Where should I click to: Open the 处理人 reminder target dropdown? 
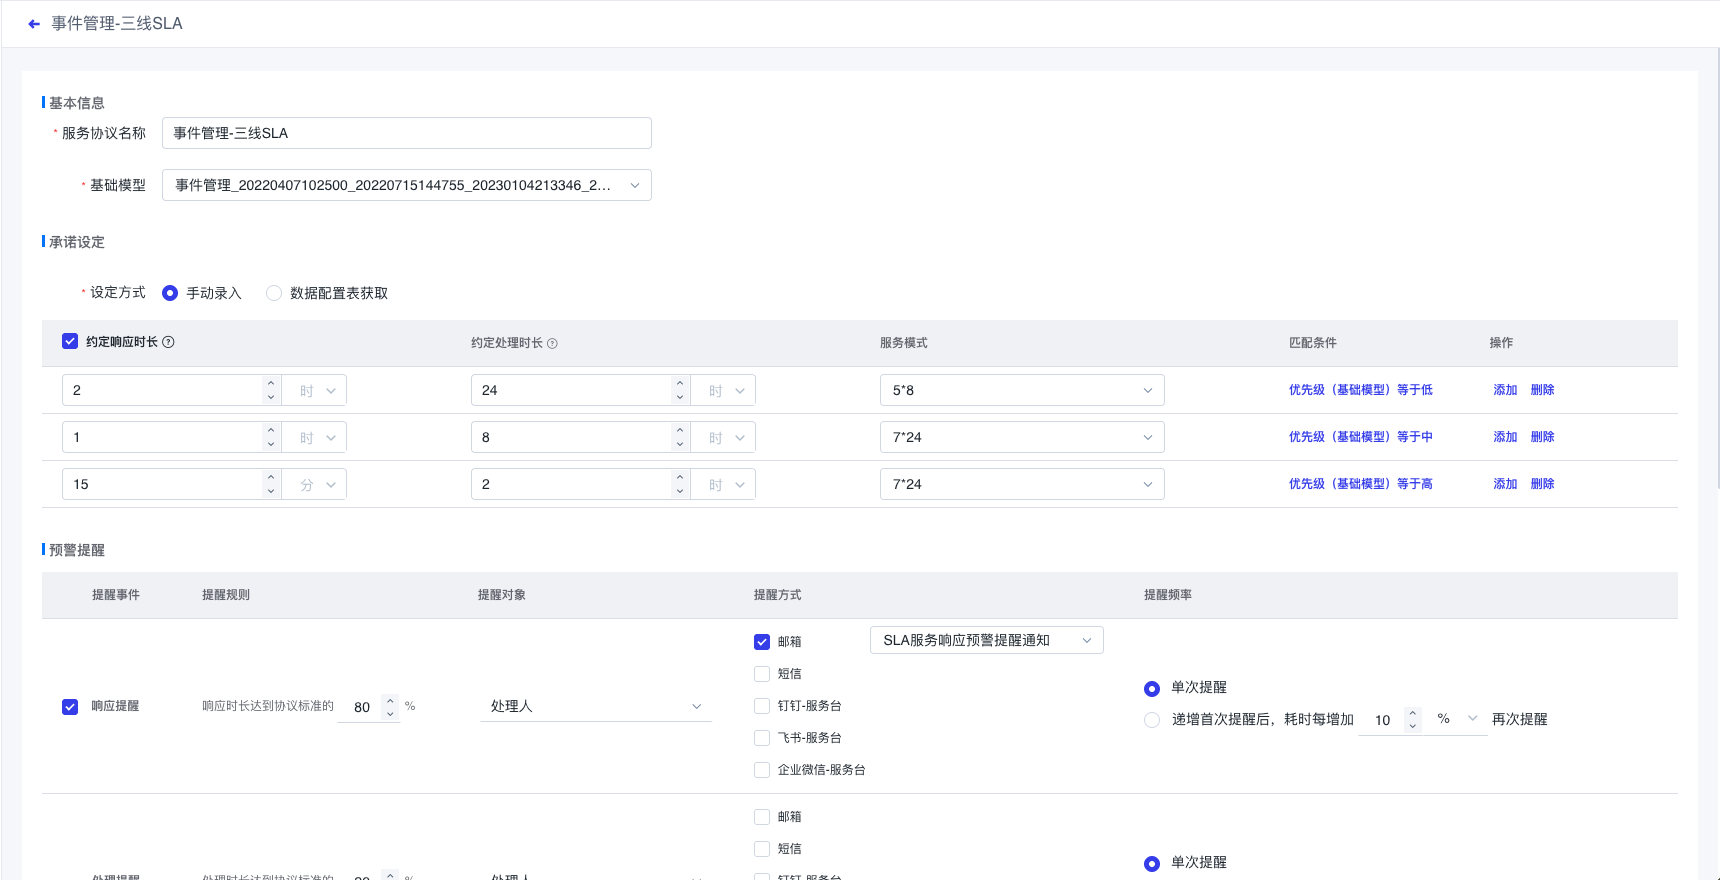coord(595,706)
